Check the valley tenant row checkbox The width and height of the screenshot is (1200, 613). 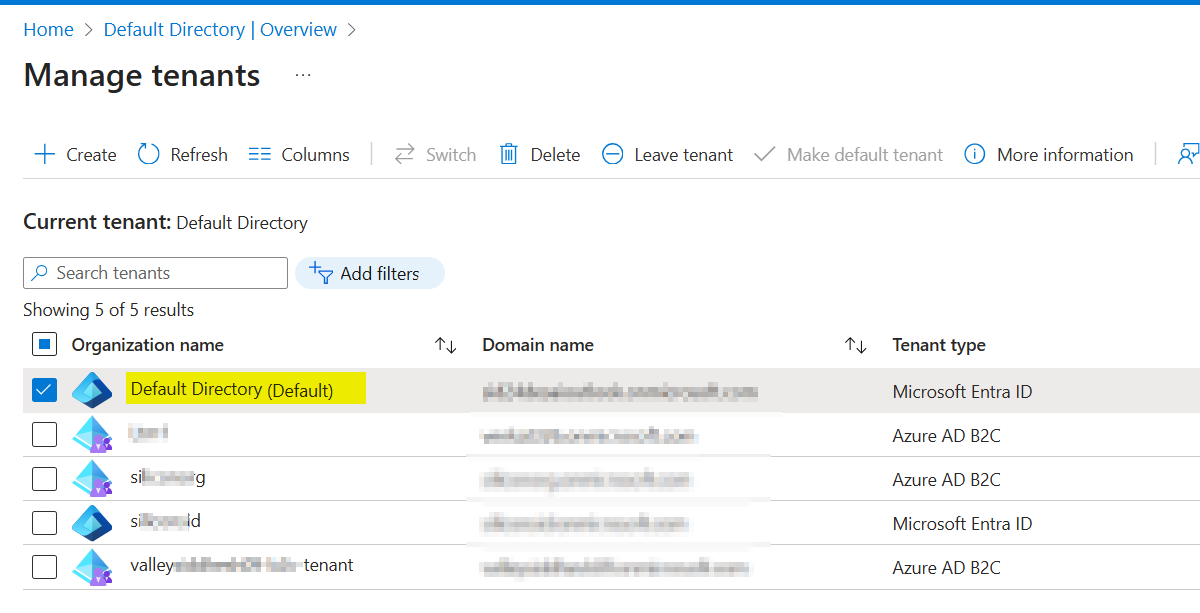point(44,567)
